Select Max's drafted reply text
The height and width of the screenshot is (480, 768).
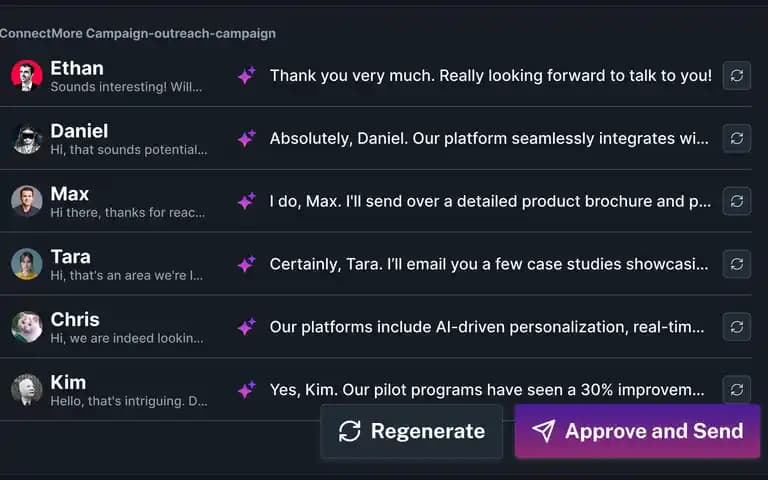tap(490, 201)
